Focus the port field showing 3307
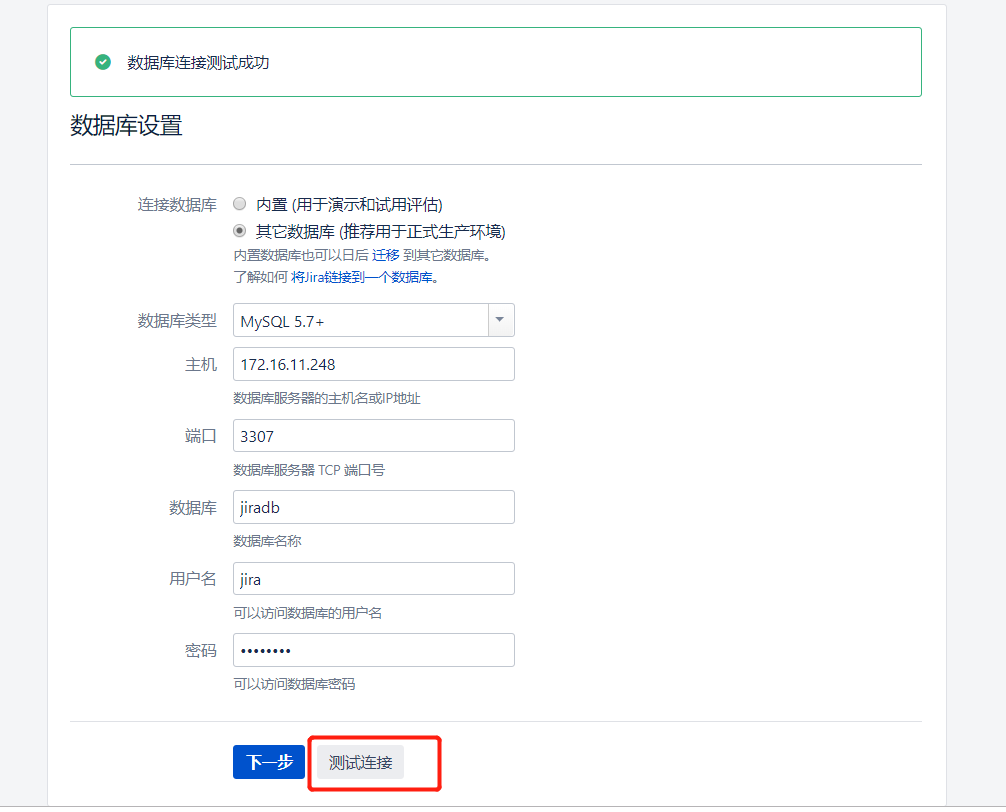 (373, 436)
